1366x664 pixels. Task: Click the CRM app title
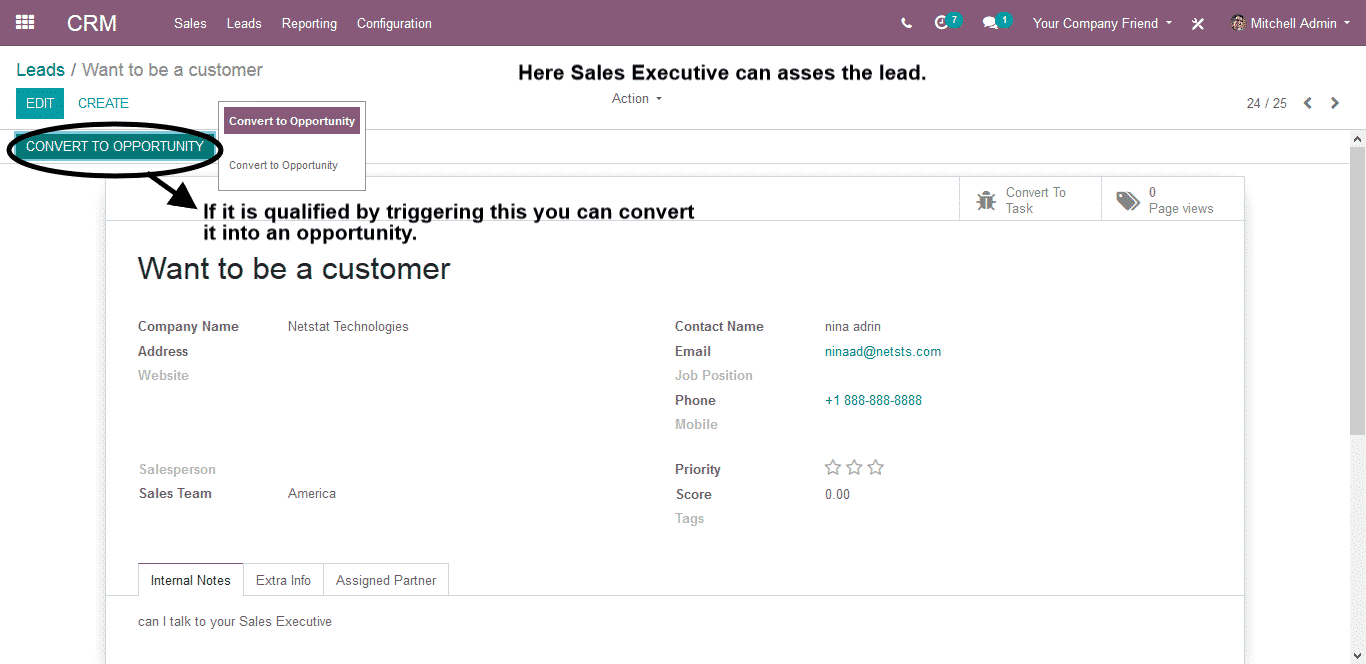(92, 23)
